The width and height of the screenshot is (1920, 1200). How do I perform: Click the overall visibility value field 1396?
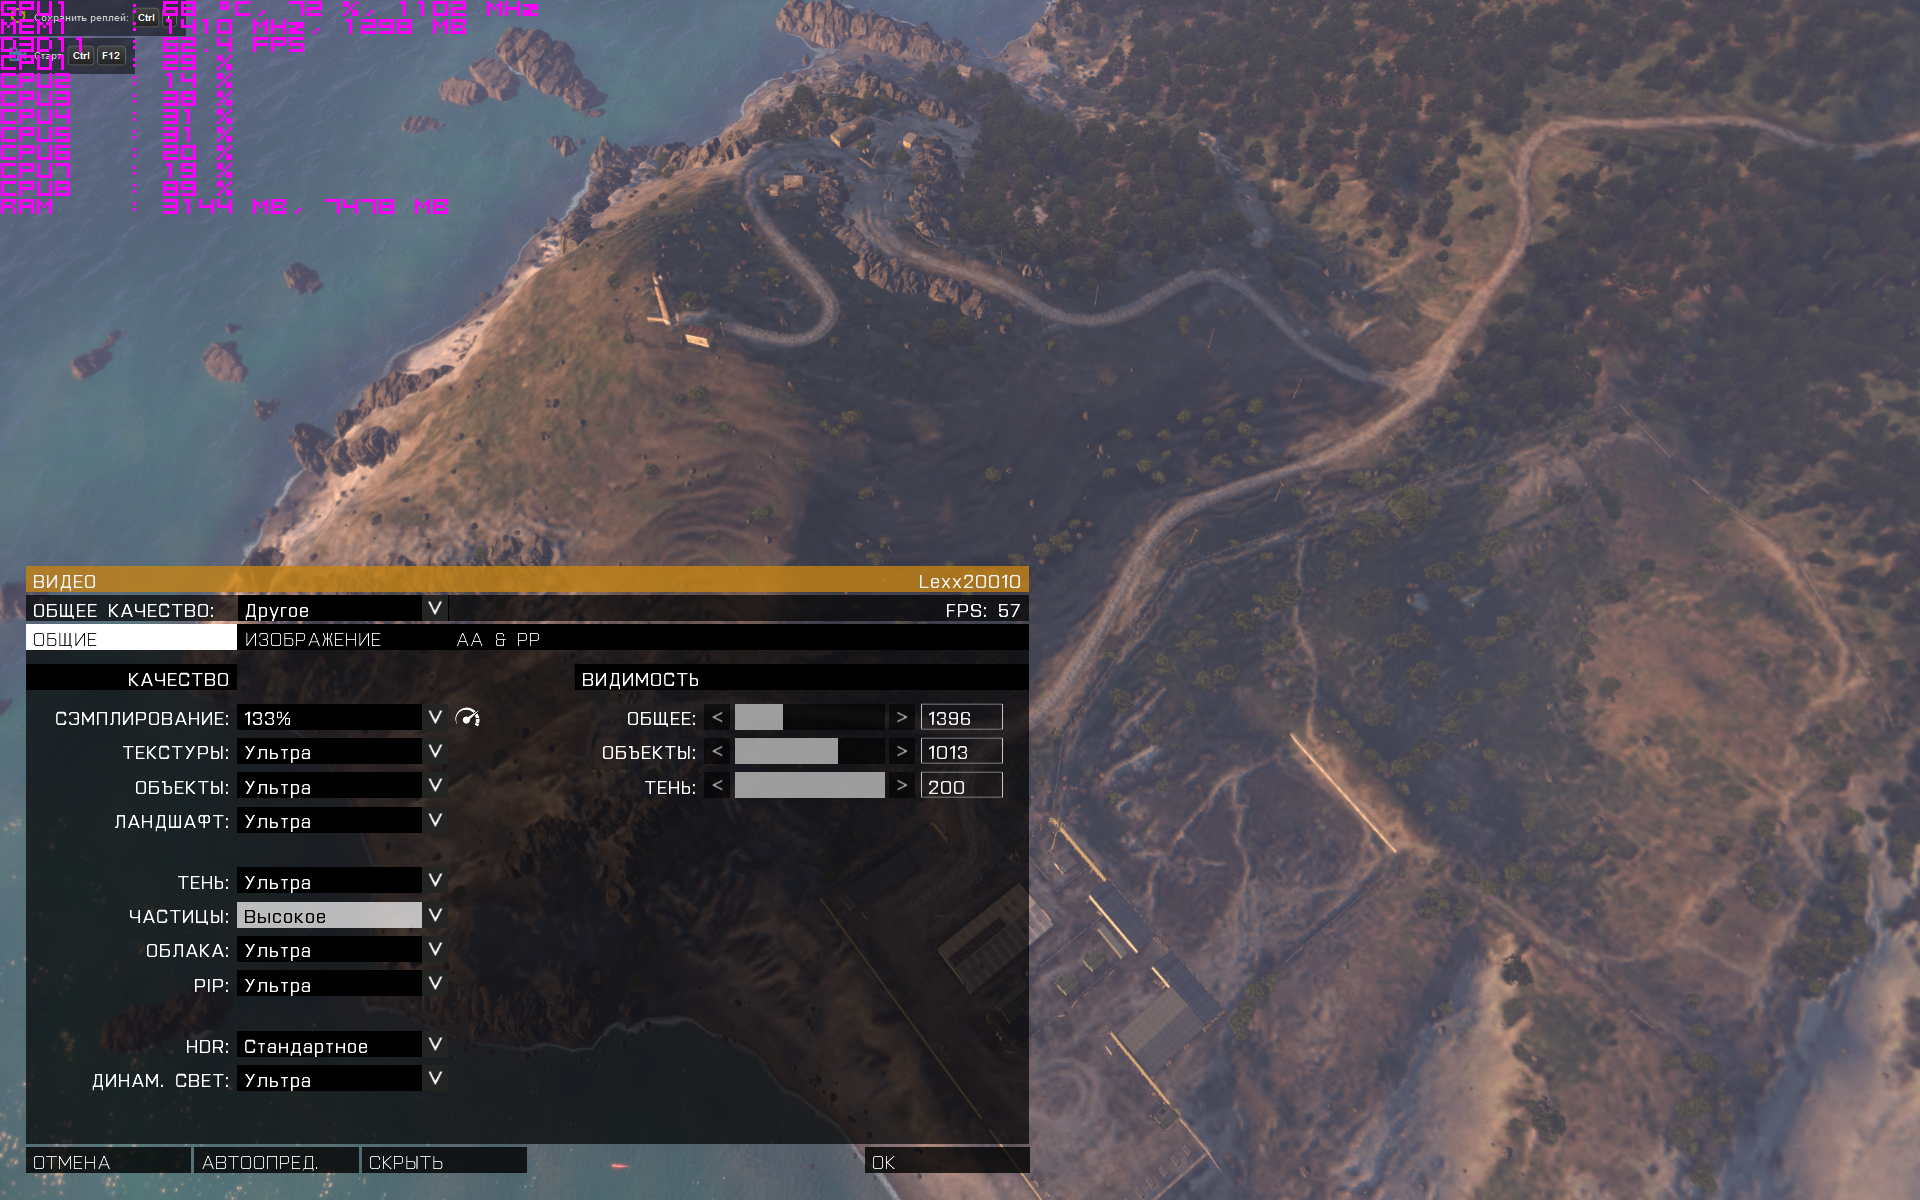960,717
